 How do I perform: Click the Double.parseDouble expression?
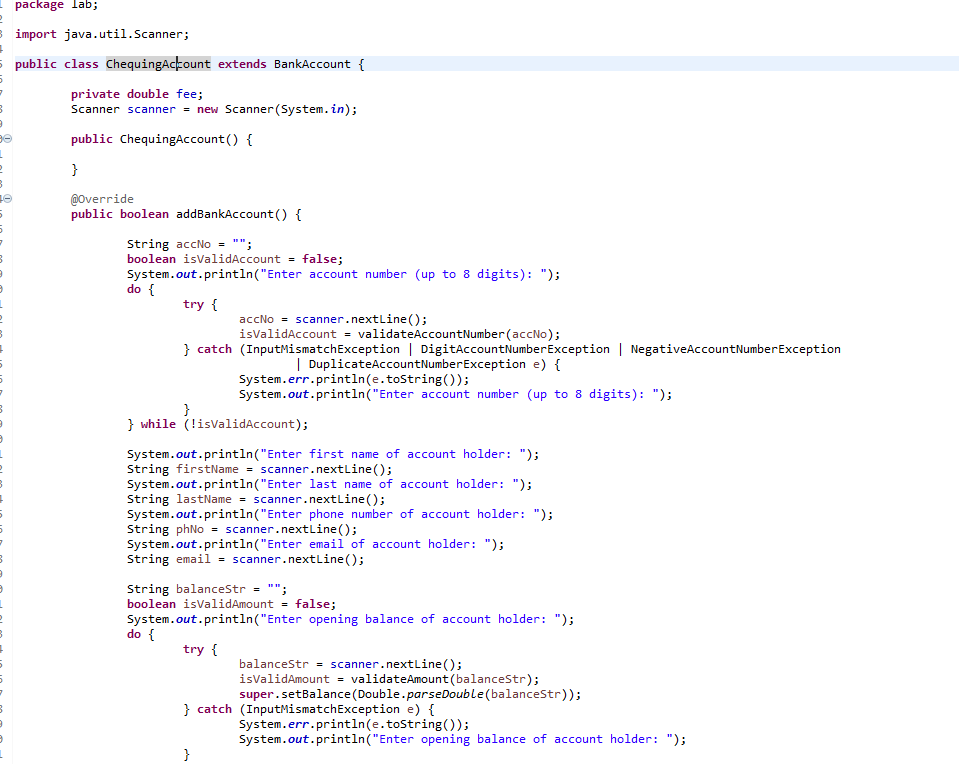coord(420,693)
